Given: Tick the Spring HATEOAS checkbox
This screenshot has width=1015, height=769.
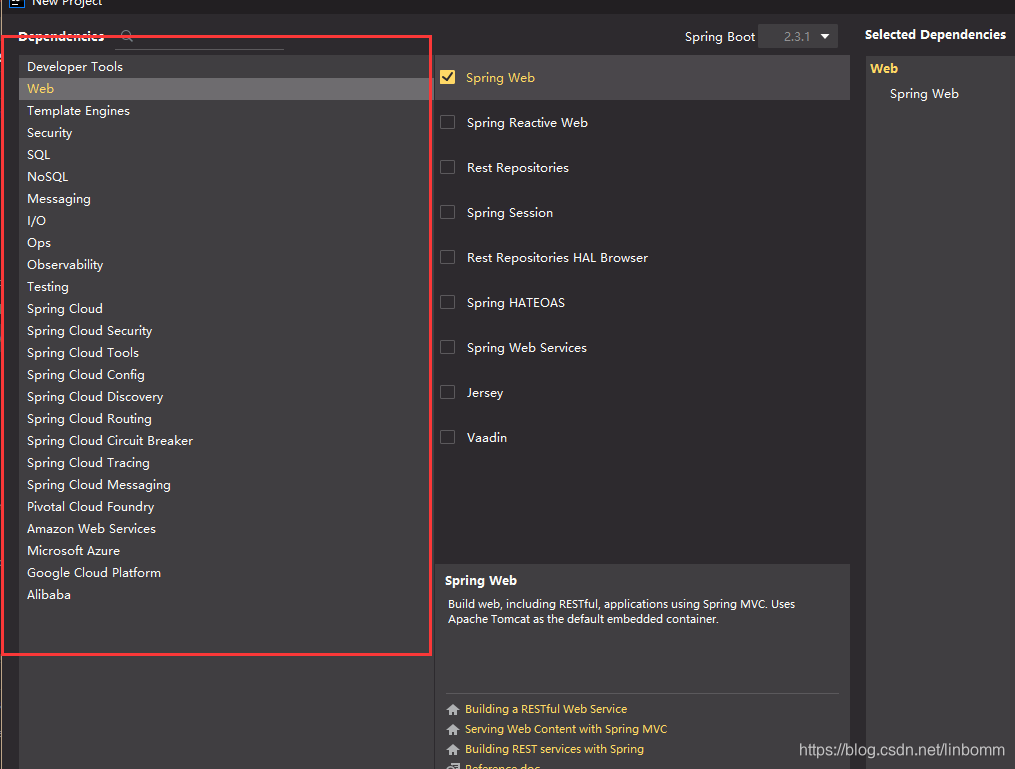Looking at the screenshot, I should pyautogui.click(x=447, y=302).
